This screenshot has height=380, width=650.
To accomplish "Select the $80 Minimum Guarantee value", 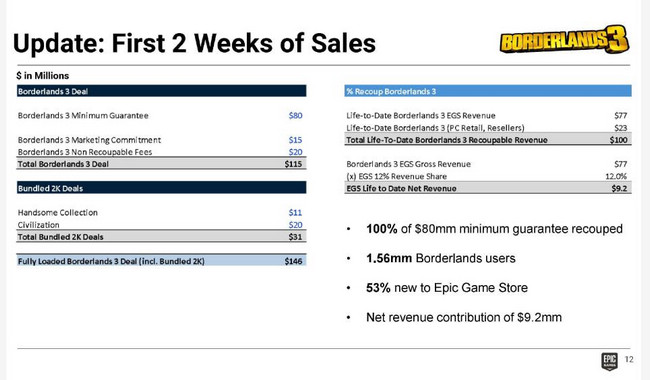I will click(x=296, y=116).
